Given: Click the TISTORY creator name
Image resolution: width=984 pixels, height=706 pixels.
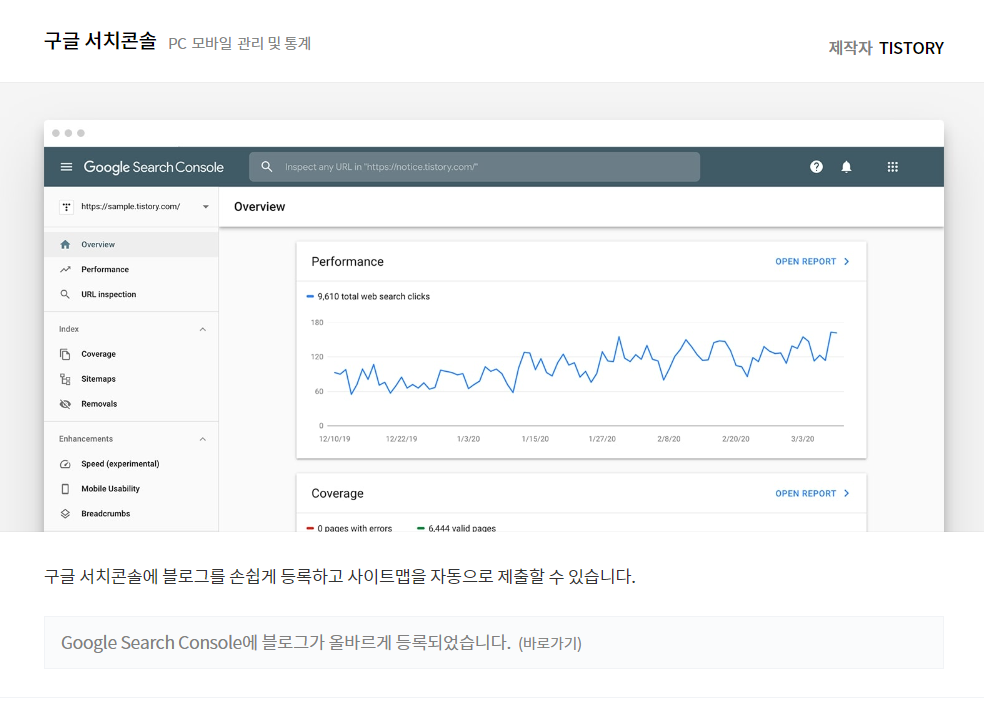Looking at the screenshot, I should point(911,48).
